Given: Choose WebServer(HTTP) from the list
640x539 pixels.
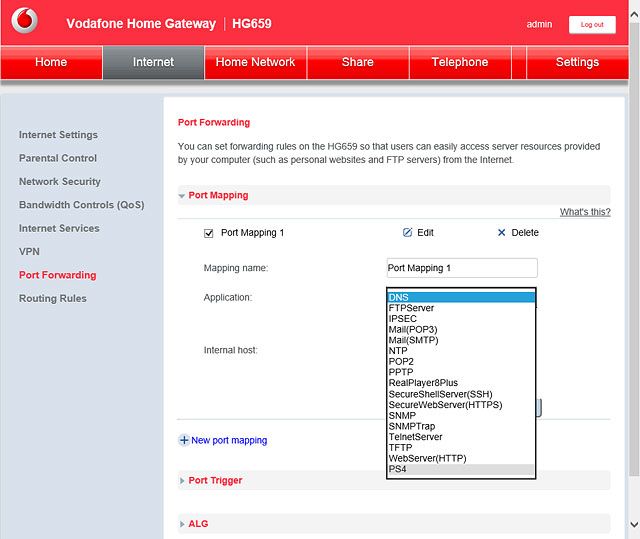Looking at the screenshot, I should point(460,458).
